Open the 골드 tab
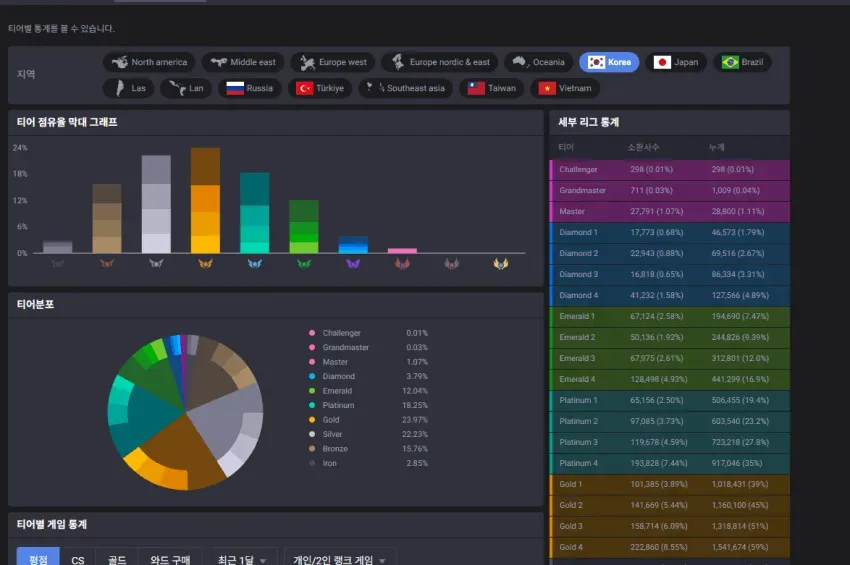850x565 pixels. click(x=117, y=558)
